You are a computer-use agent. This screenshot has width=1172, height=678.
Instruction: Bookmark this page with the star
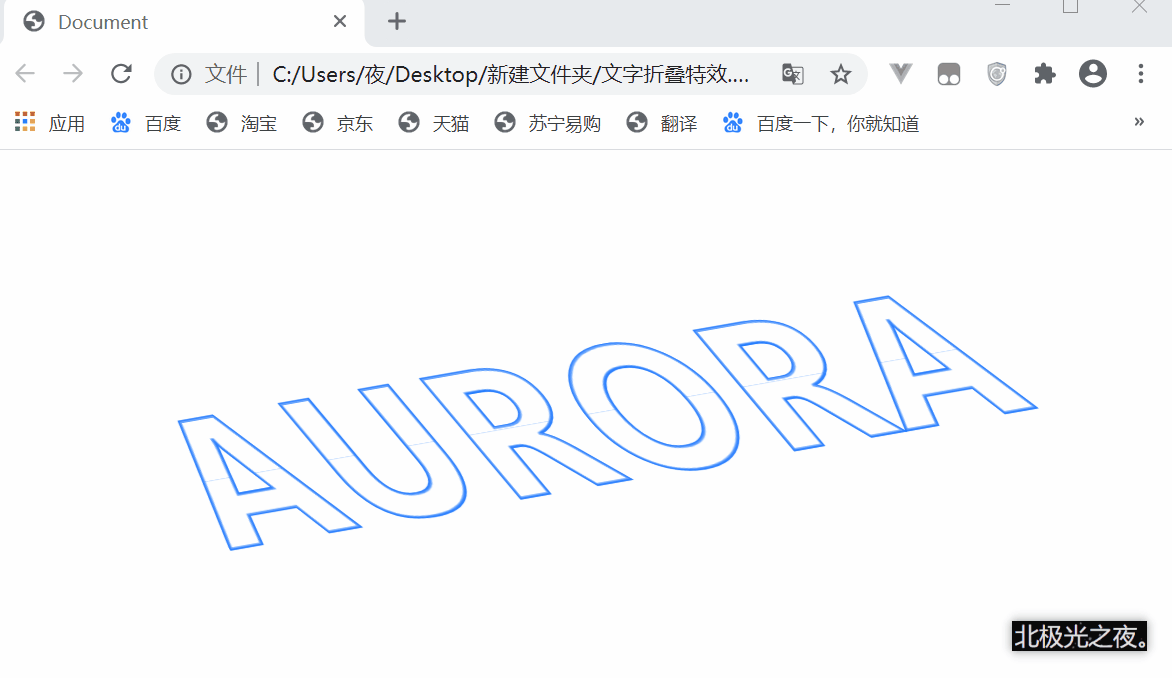click(841, 74)
